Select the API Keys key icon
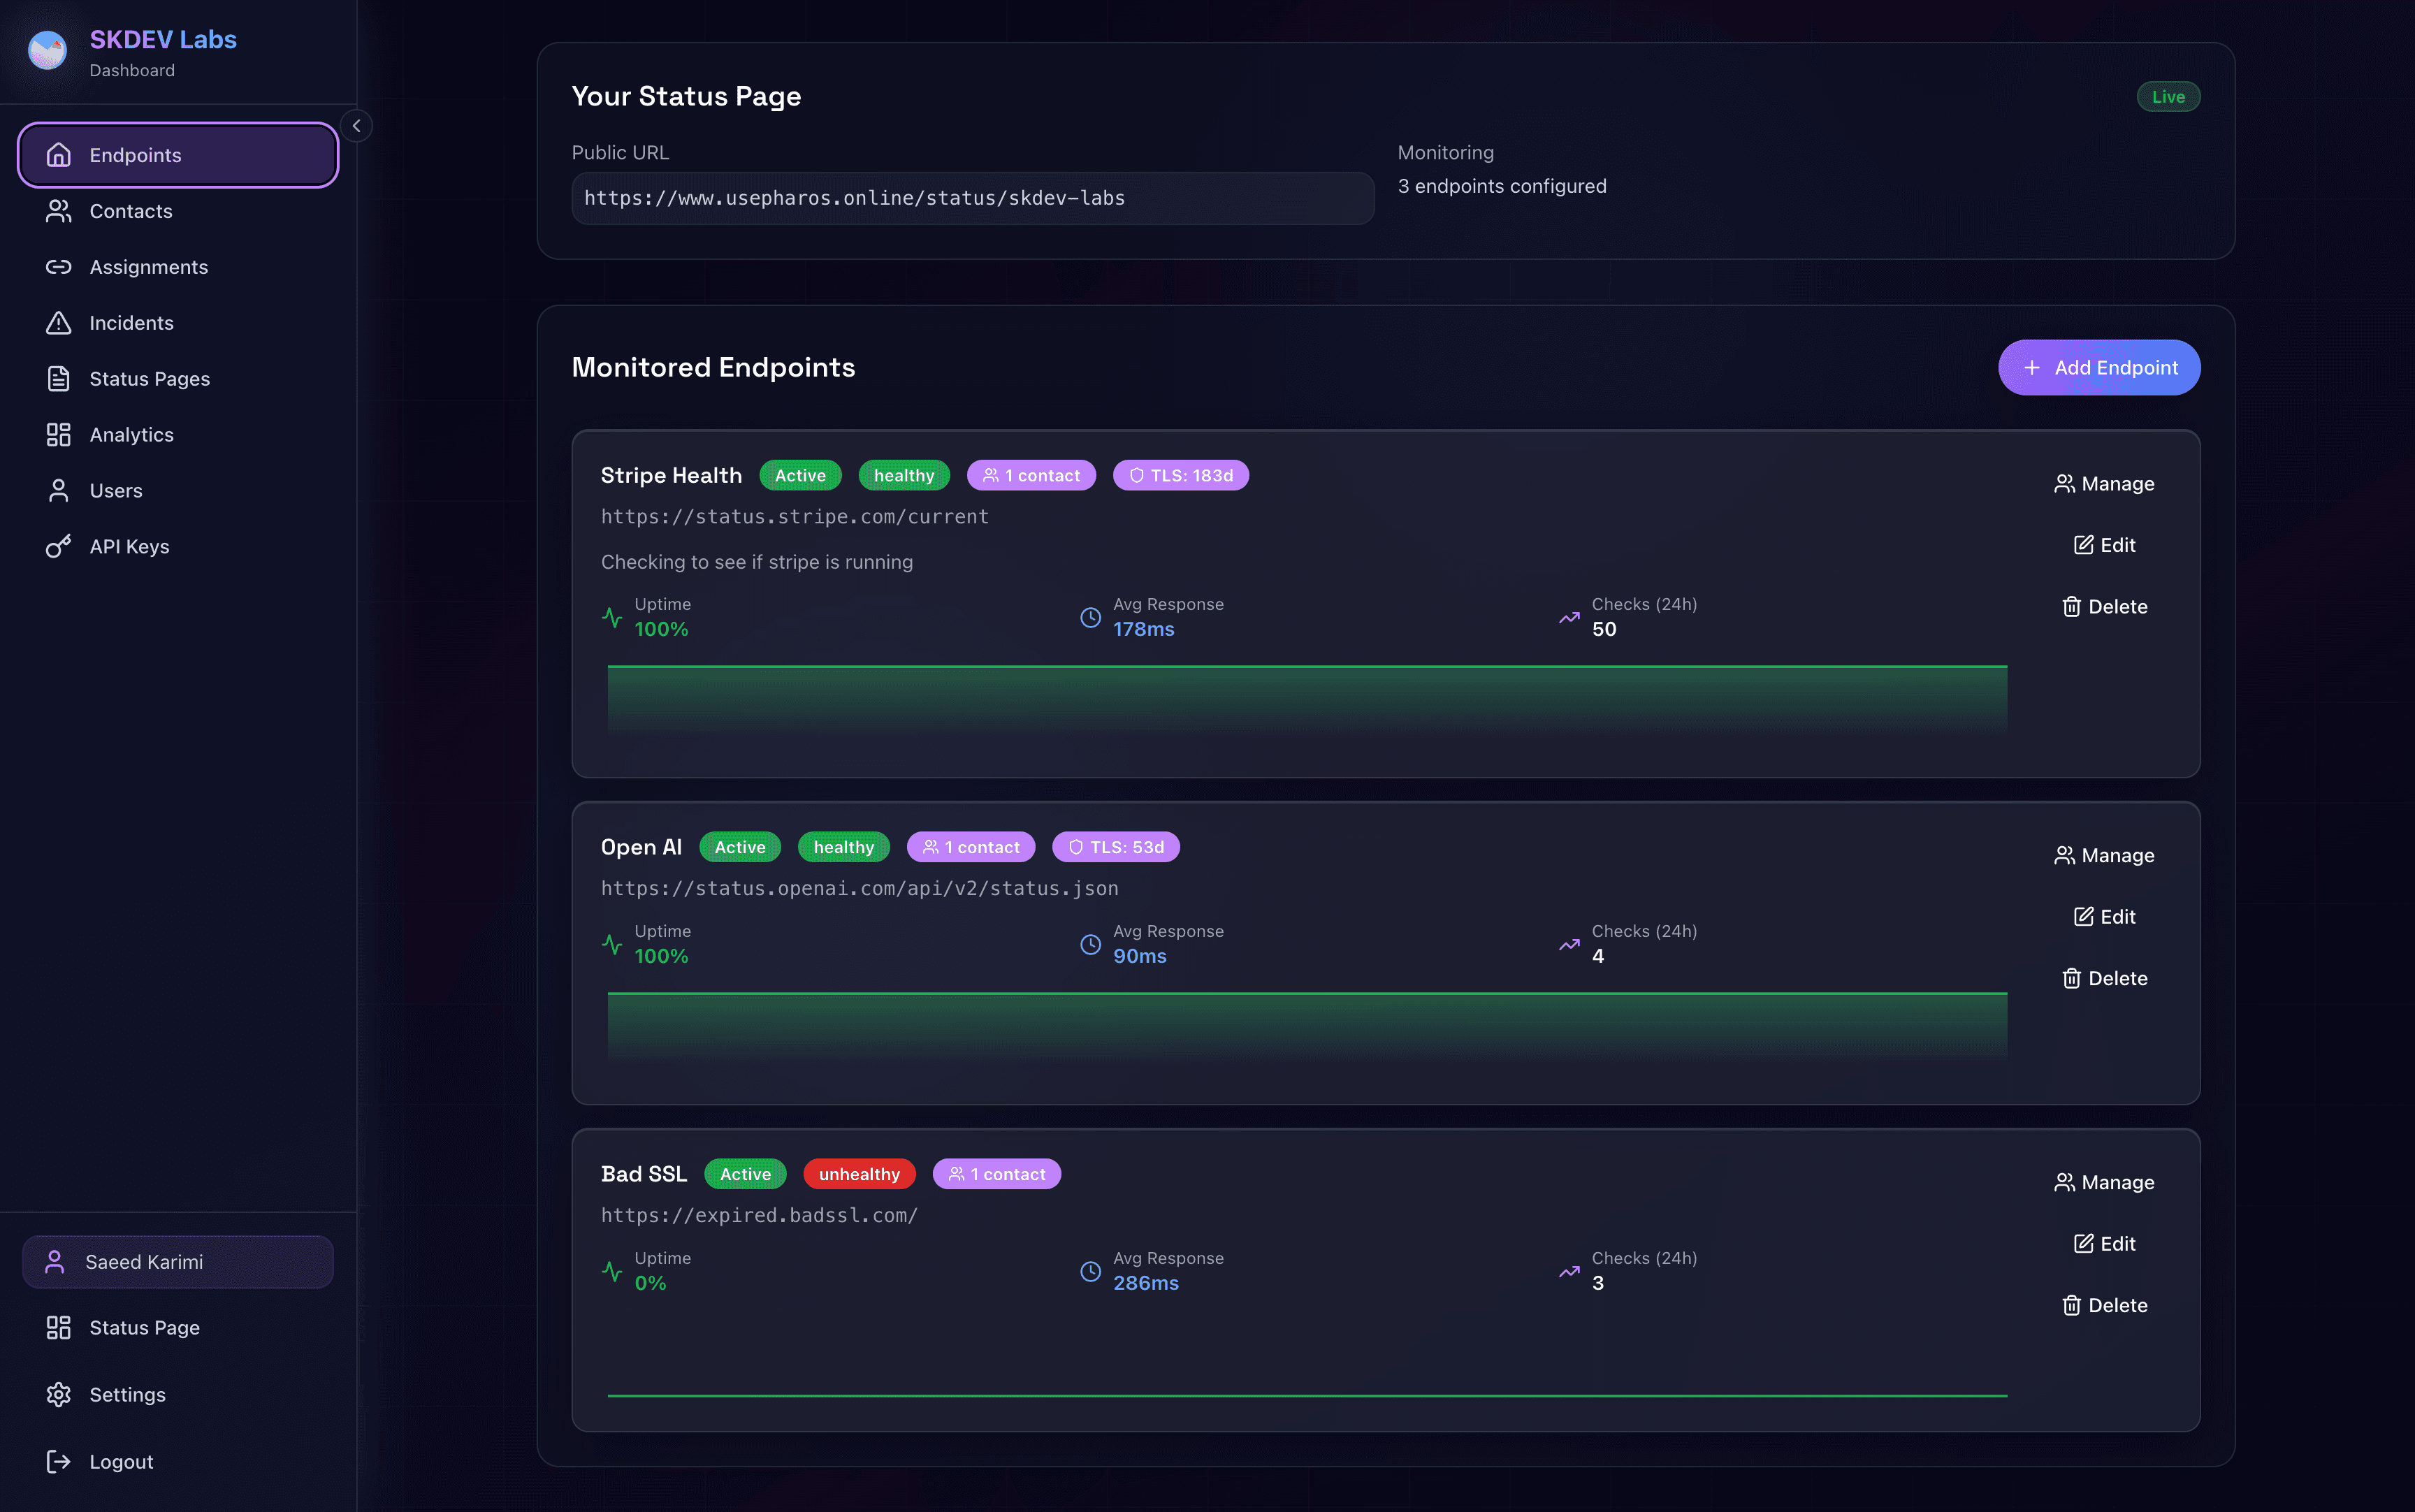2415x1512 pixels. point(58,546)
